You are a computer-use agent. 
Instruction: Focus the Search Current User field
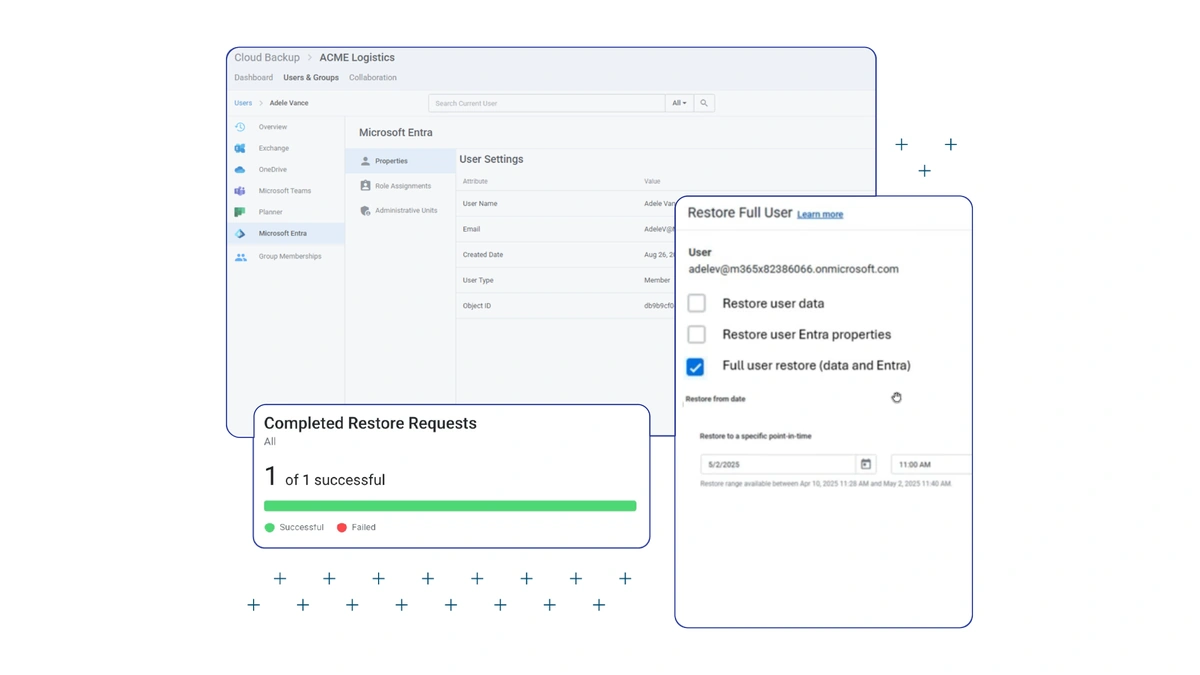(547, 103)
